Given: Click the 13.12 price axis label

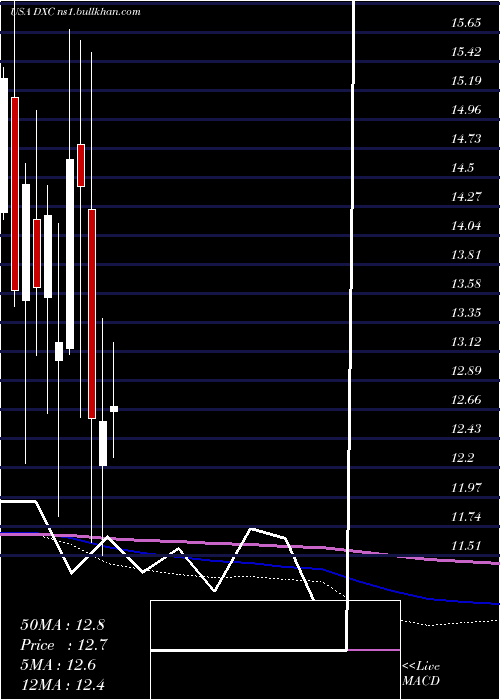Looking at the screenshot, I should click(x=466, y=342).
